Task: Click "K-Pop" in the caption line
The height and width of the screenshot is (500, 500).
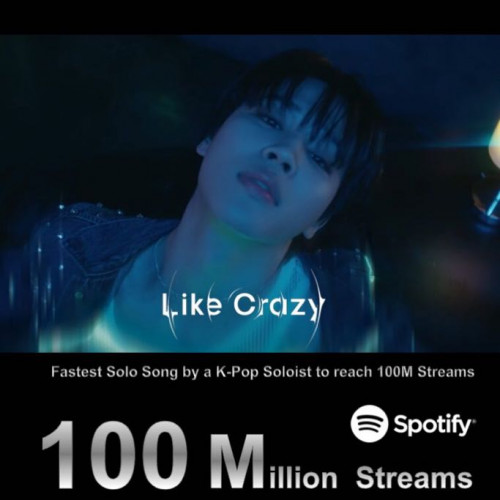Action: (237, 372)
